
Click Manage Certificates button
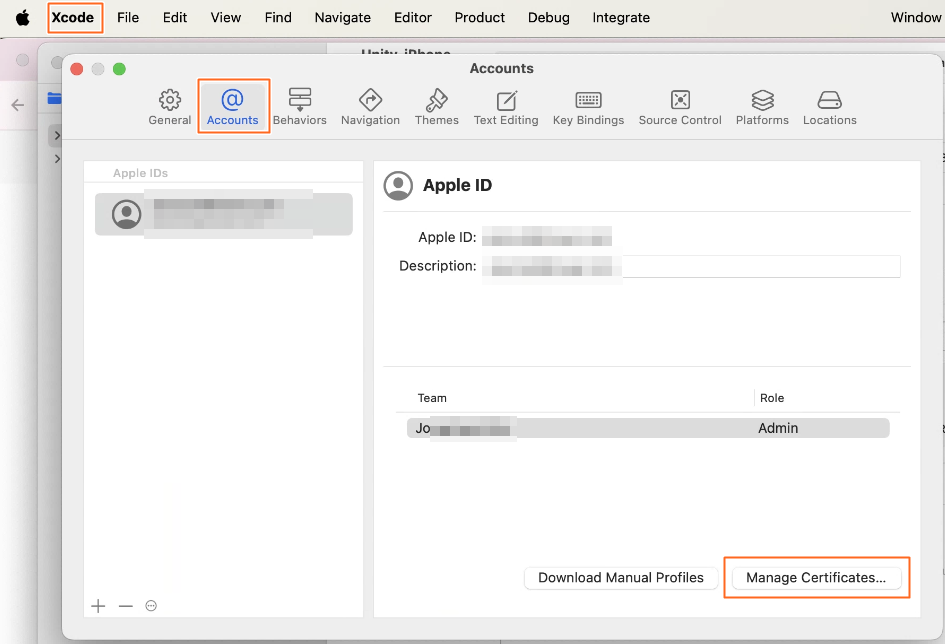[x=816, y=577]
